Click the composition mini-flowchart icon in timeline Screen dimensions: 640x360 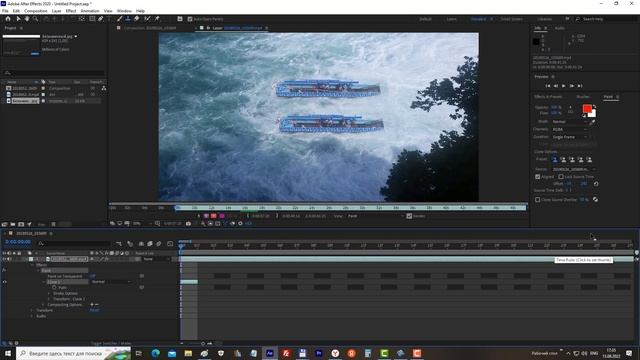coord(119,244)
